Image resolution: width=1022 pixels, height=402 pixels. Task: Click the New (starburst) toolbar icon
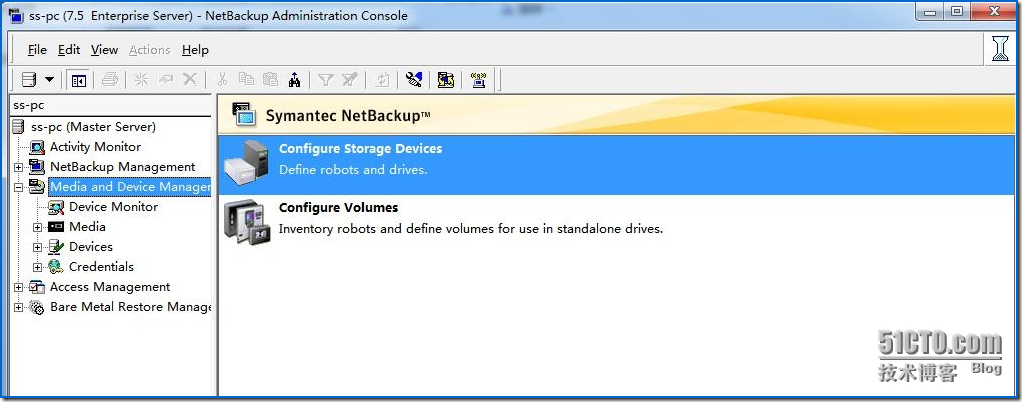click(x=141, y=80)
